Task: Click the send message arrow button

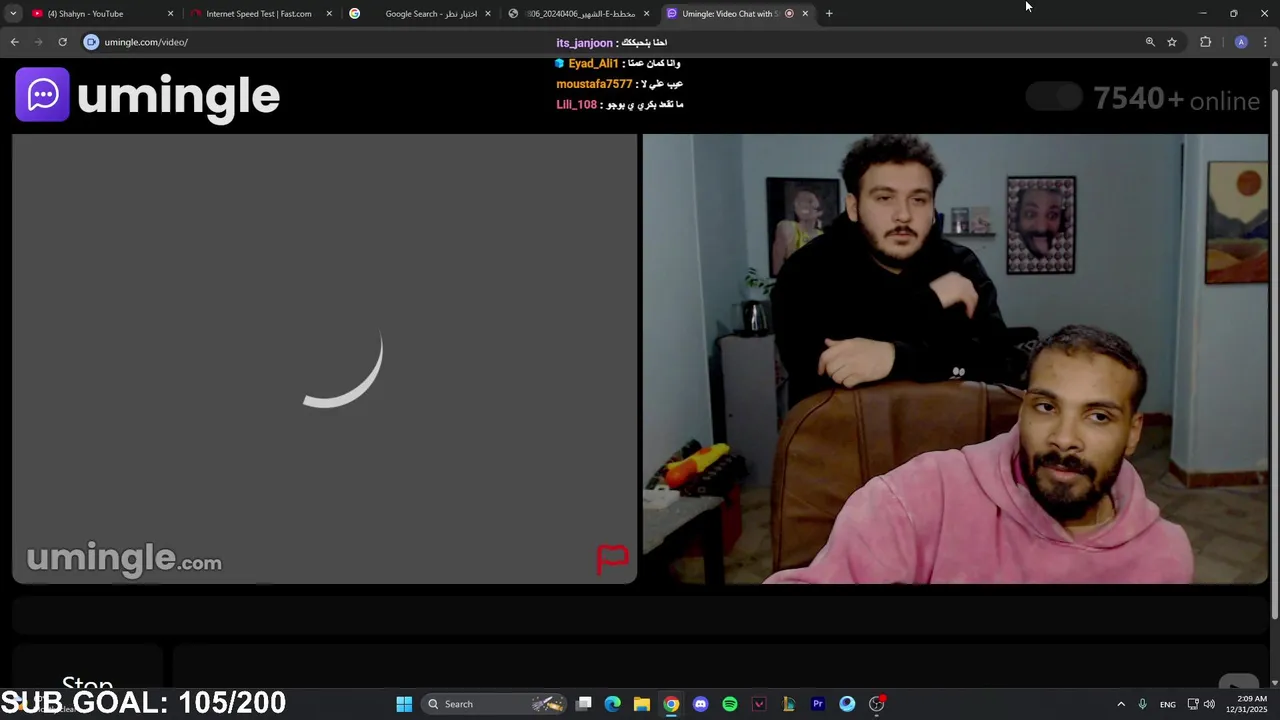Action: click(1238, 682)
